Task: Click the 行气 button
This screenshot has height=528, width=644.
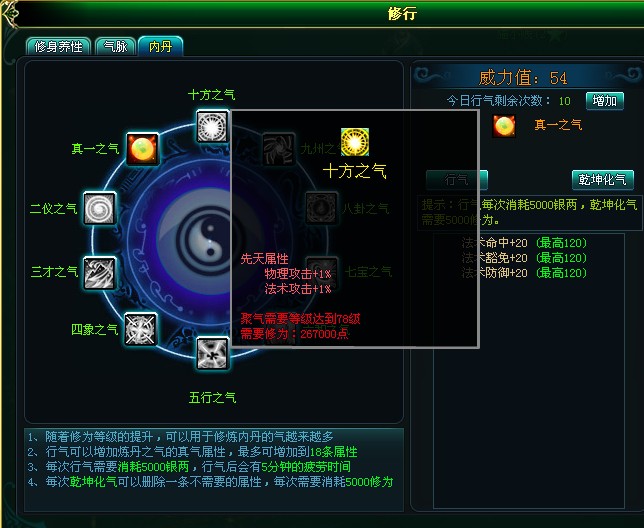Action: point(457,180)
